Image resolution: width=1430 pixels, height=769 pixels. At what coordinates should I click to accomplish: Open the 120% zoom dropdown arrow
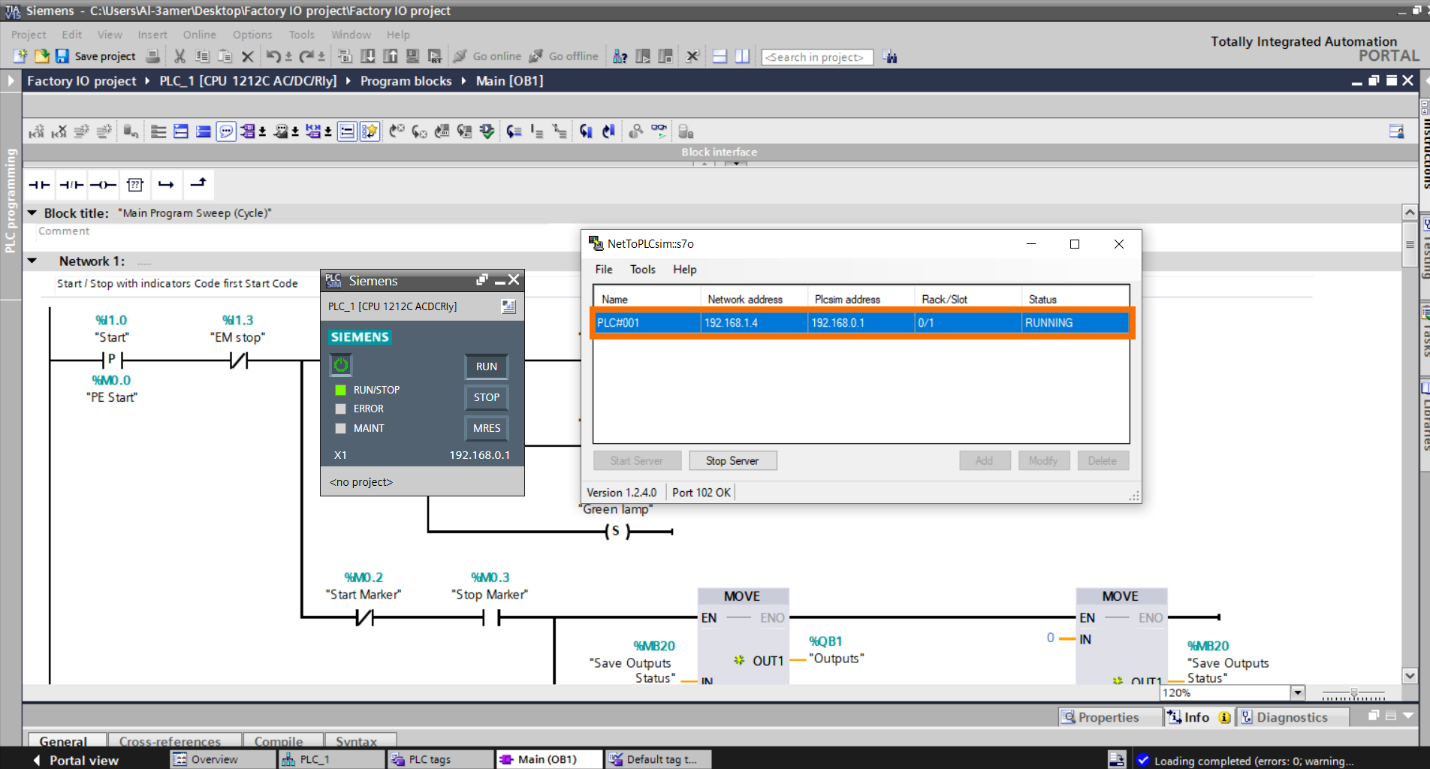coord(1298,692)
